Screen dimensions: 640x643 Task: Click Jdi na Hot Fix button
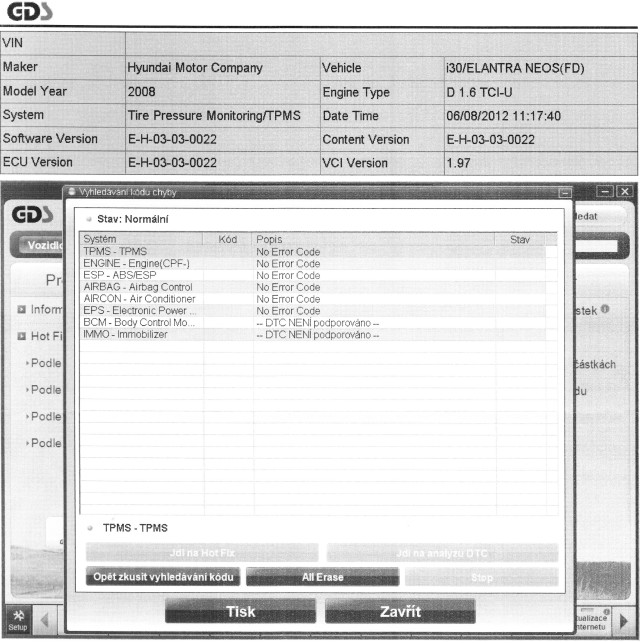[202, 553]
